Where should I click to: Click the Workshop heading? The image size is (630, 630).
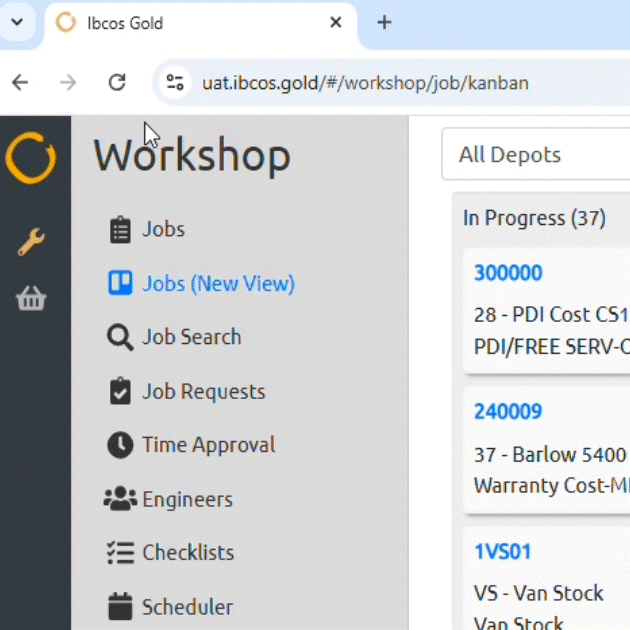pyautogui.click(x=192, y=156)
